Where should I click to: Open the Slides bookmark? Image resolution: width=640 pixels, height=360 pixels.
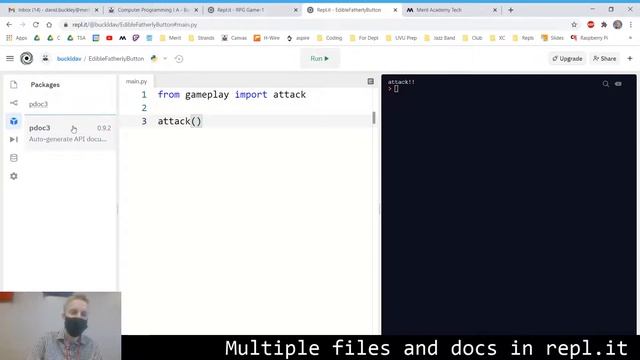click(552, 38)
